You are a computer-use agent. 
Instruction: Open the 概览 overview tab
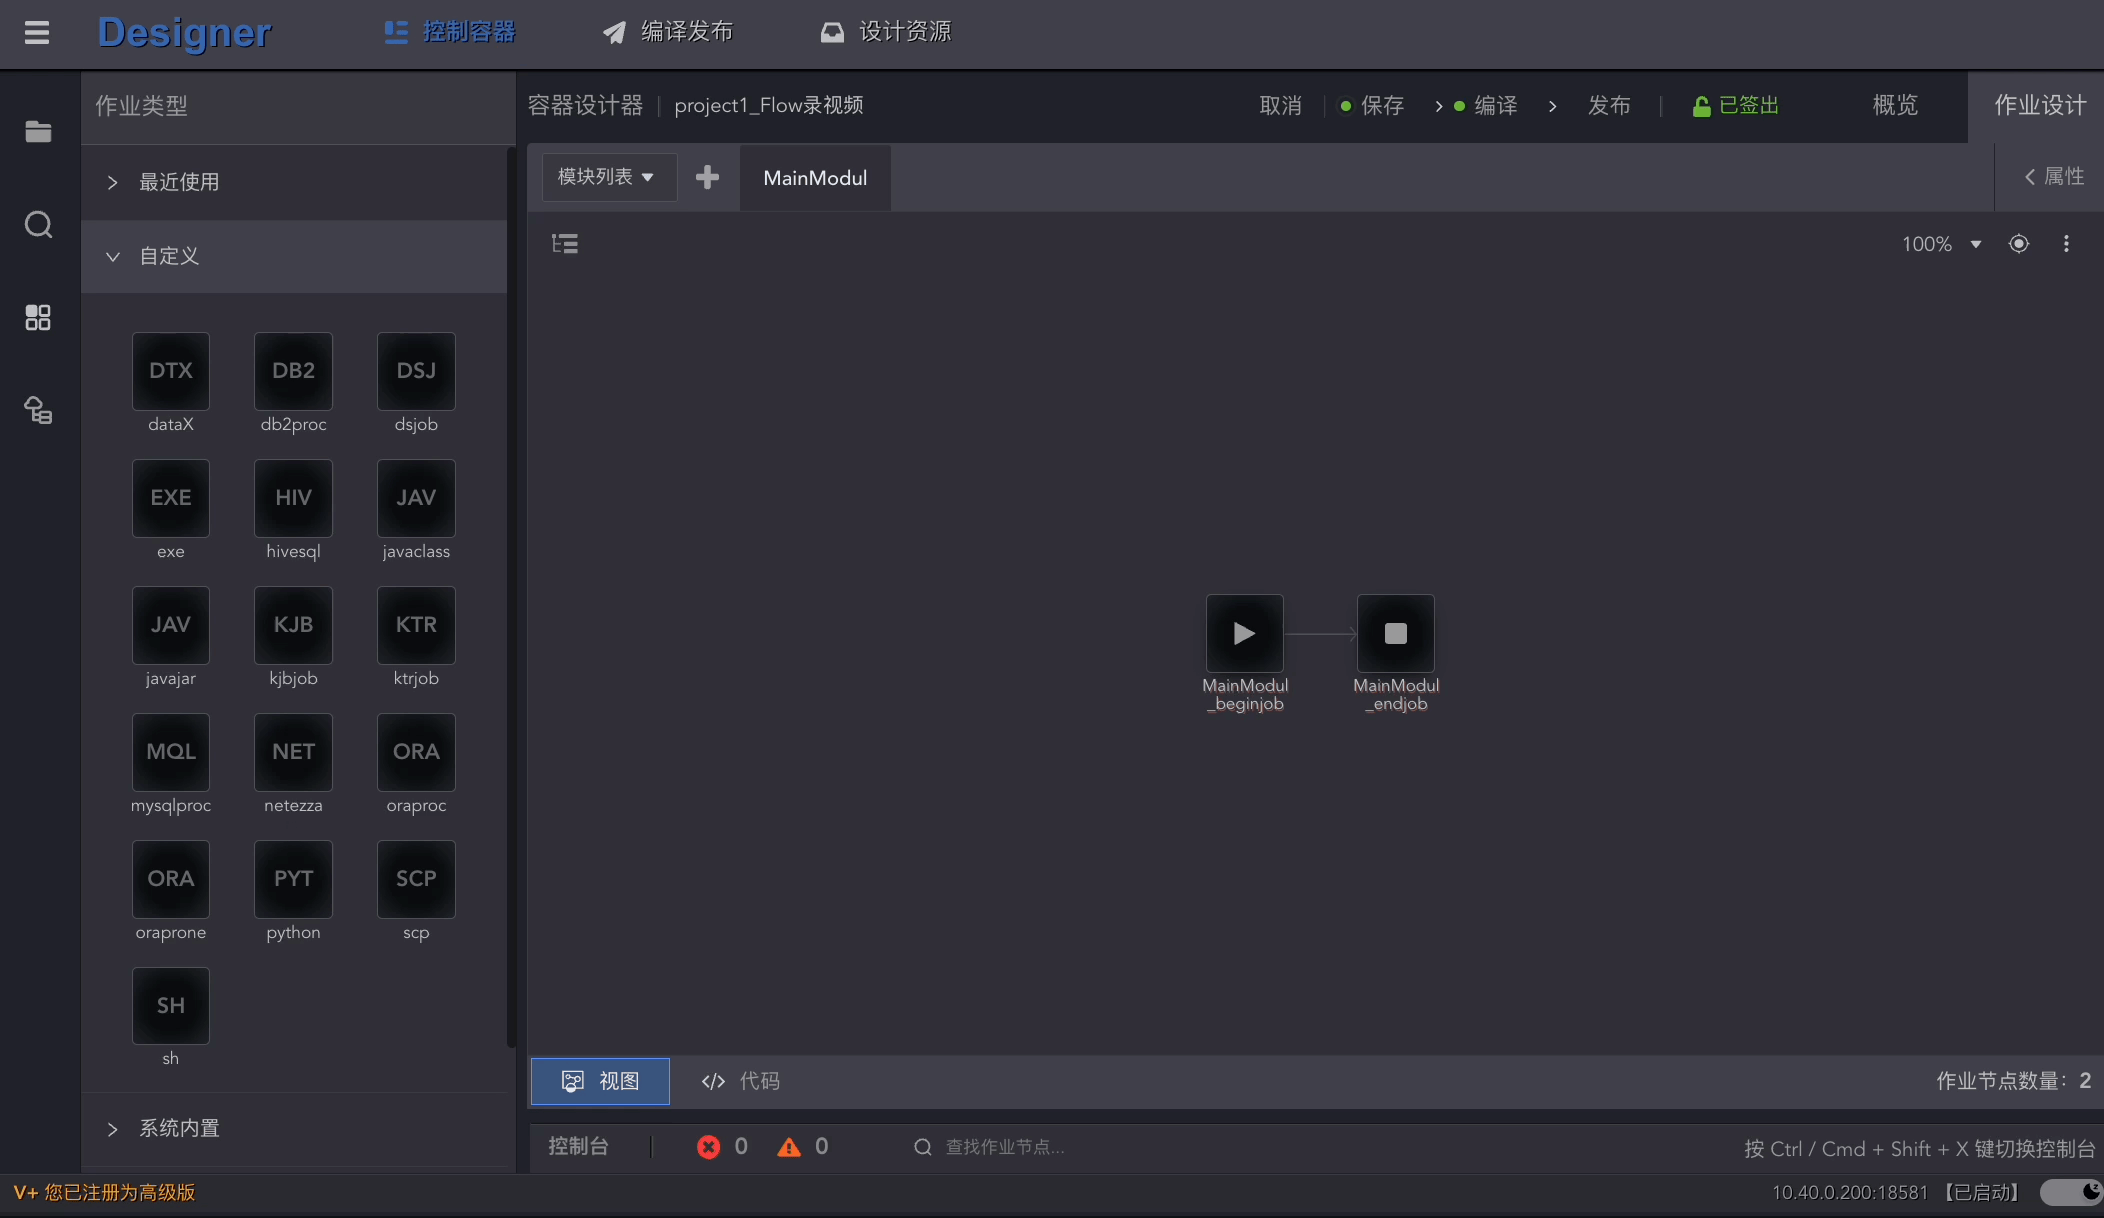point(1895,105)
